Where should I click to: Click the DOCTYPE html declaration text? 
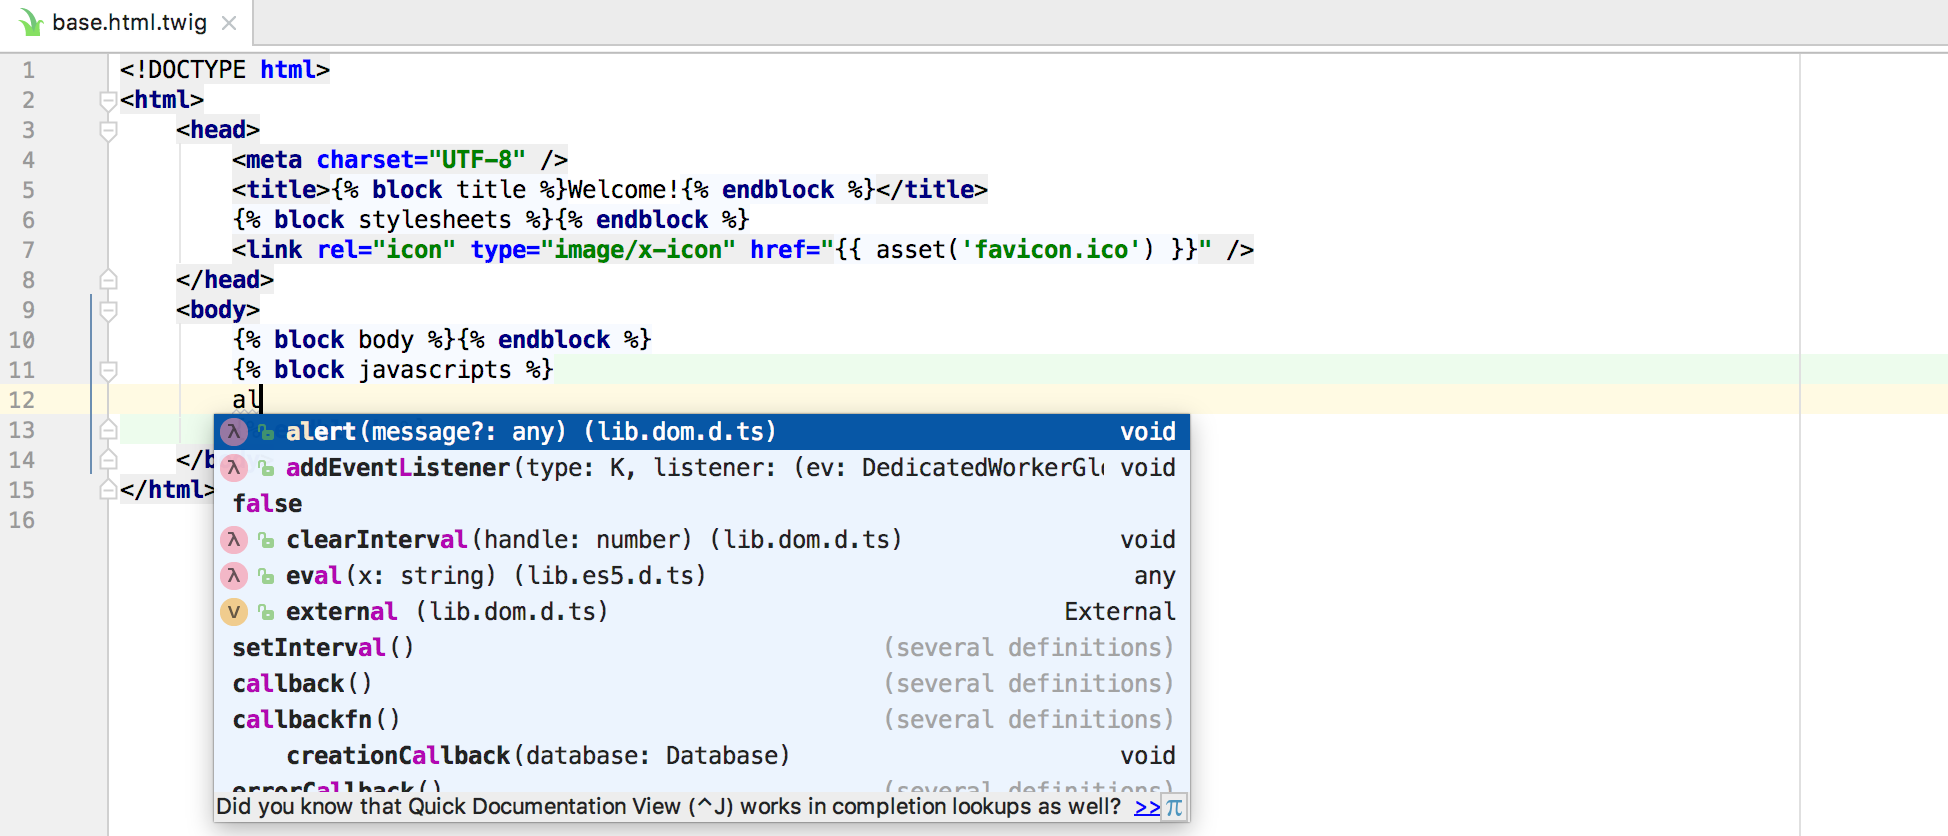224,70
